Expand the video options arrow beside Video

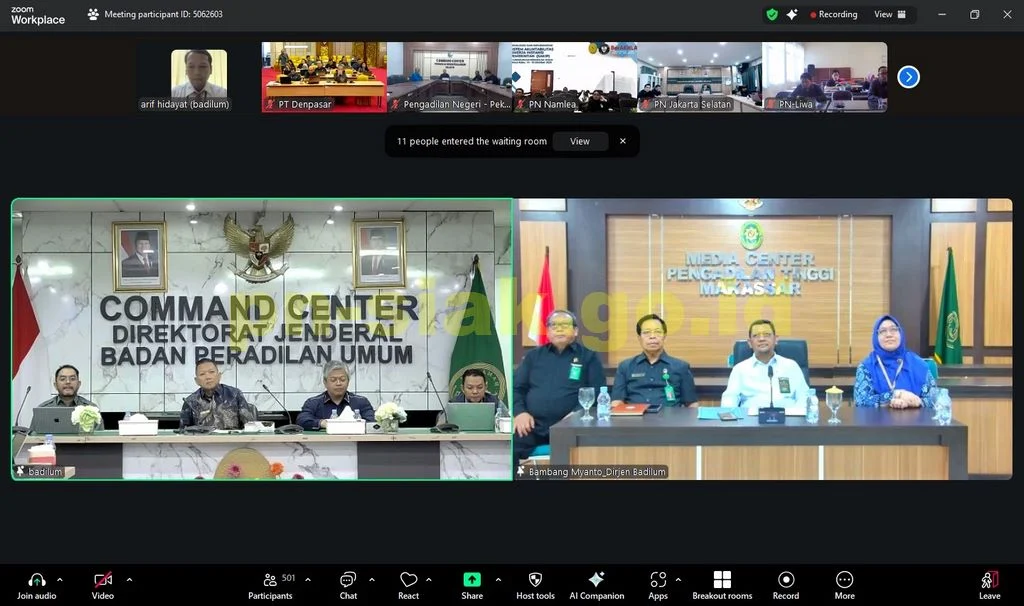coord(129,579)
